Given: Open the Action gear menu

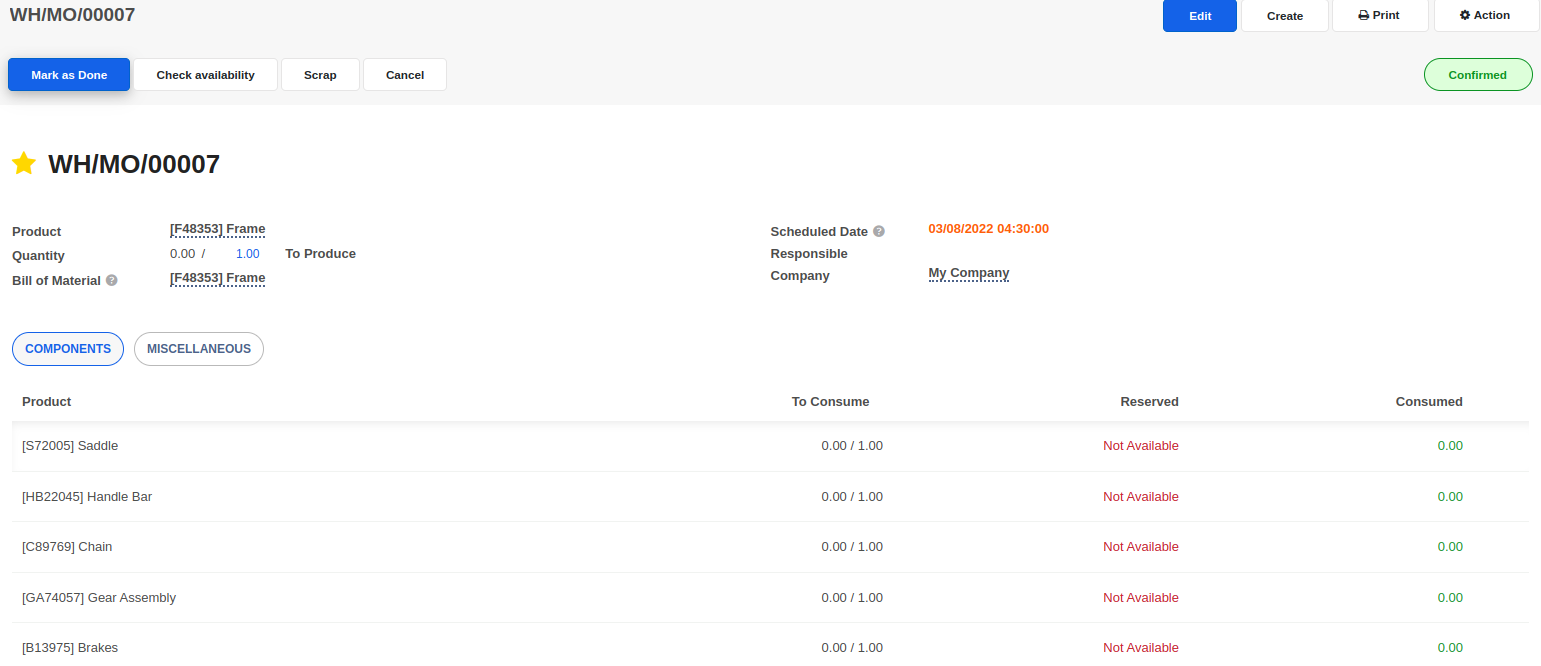Looking at the screenshot, I should point(1485,16).
